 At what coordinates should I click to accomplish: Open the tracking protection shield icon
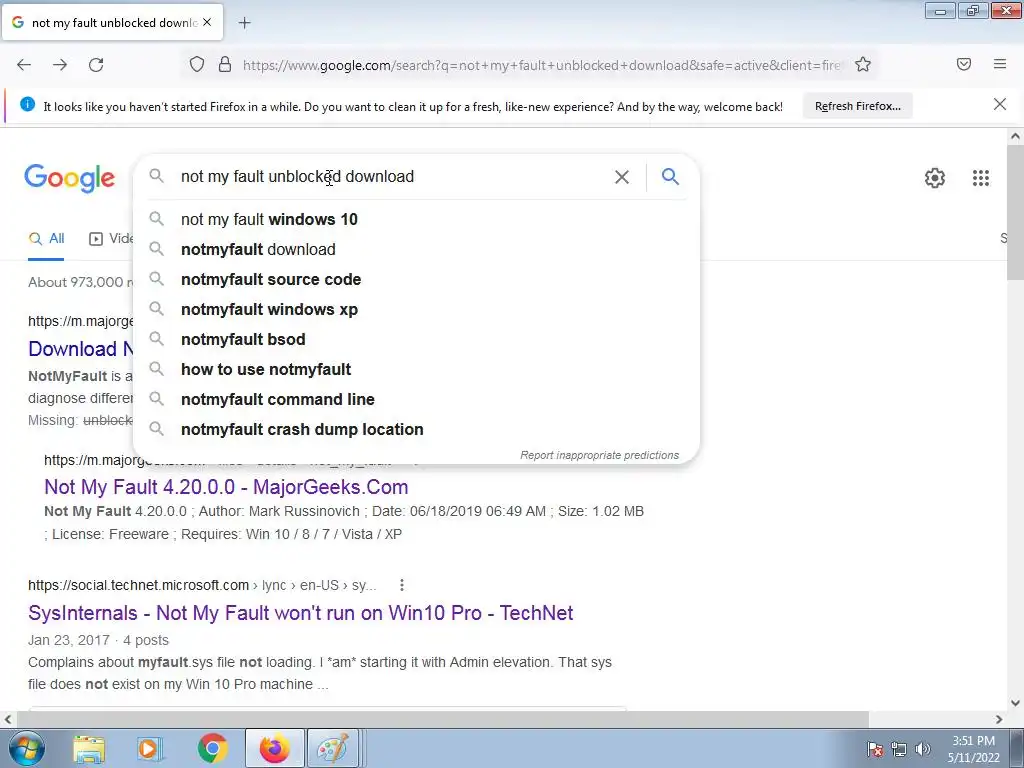[x=197, y=65]
